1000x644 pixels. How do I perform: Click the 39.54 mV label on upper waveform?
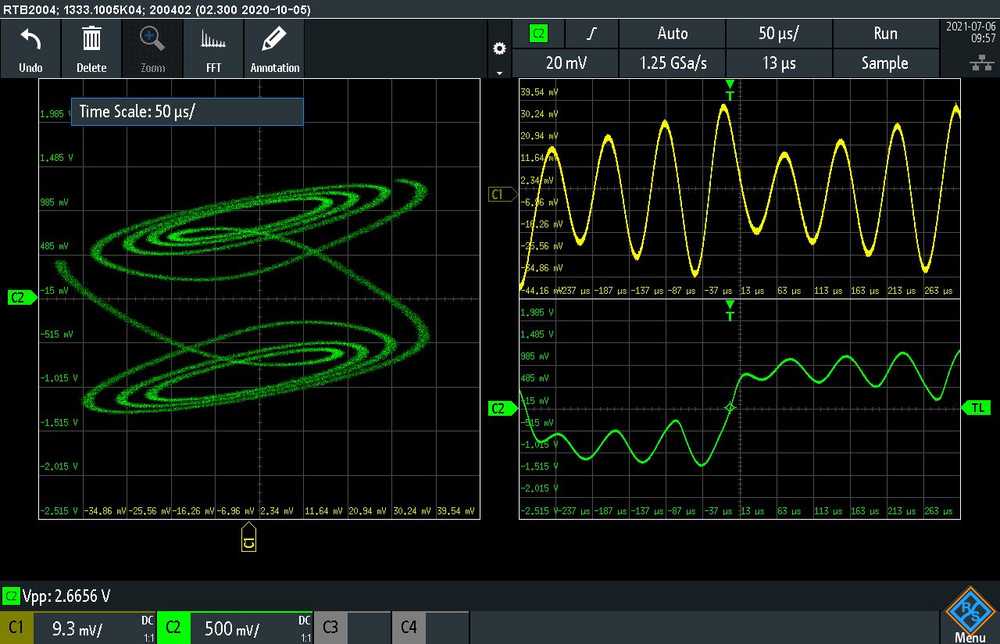tap(539, 92)
